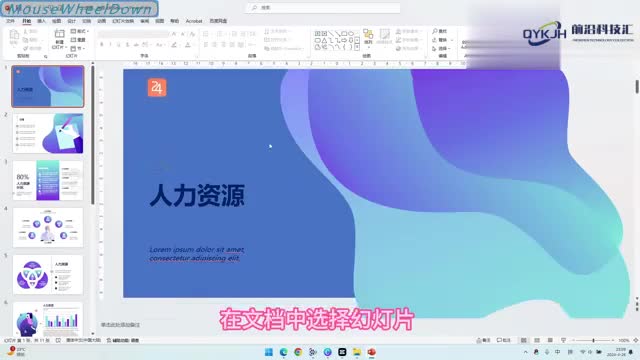Open the 节 (Section) dropdown
Image resolution: width=640 pixels, height=360 pixels.
(79, 49)
